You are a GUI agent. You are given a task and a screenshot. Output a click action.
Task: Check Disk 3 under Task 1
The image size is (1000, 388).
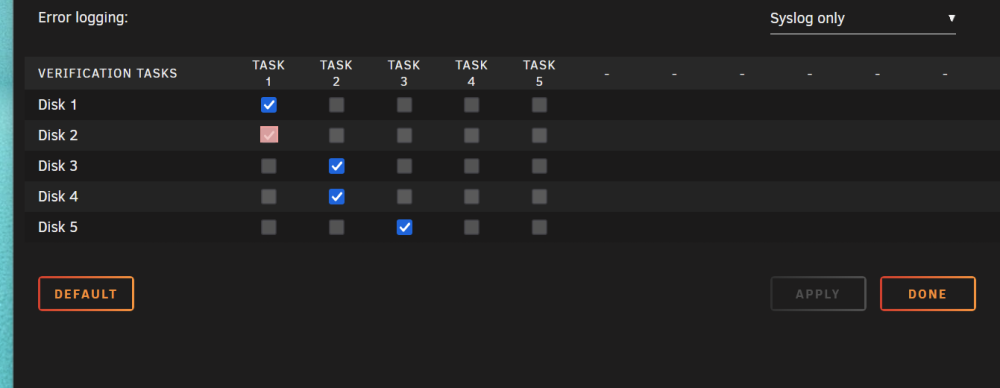pos(268,166)
